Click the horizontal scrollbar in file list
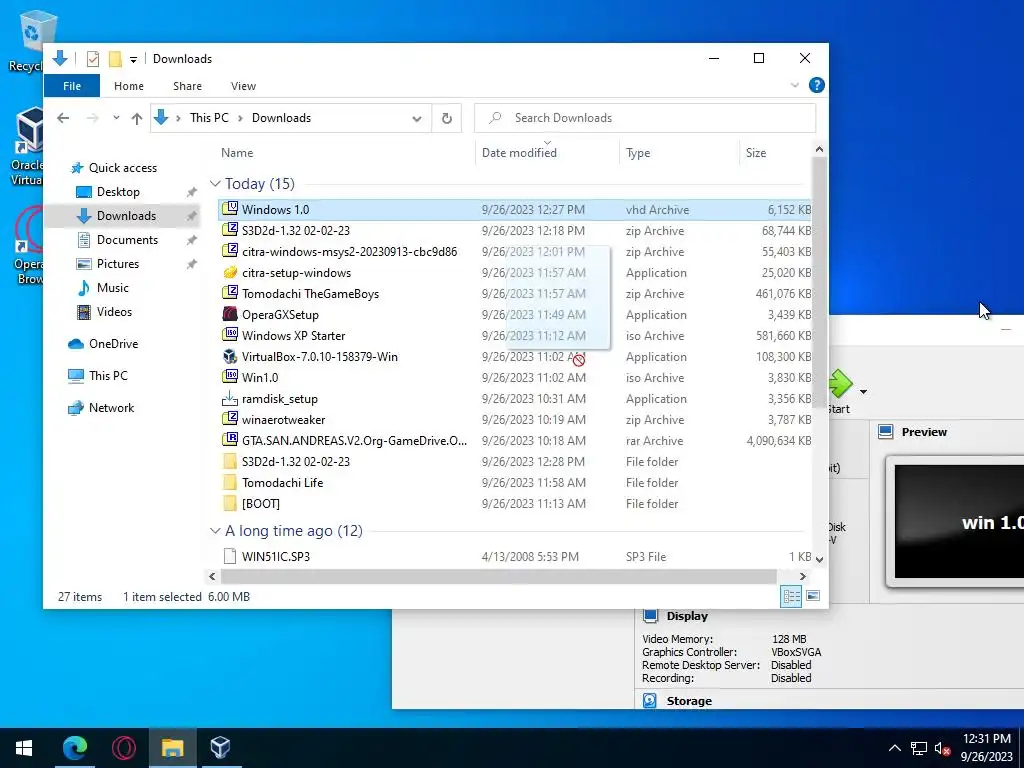 [x=498, y=577]
